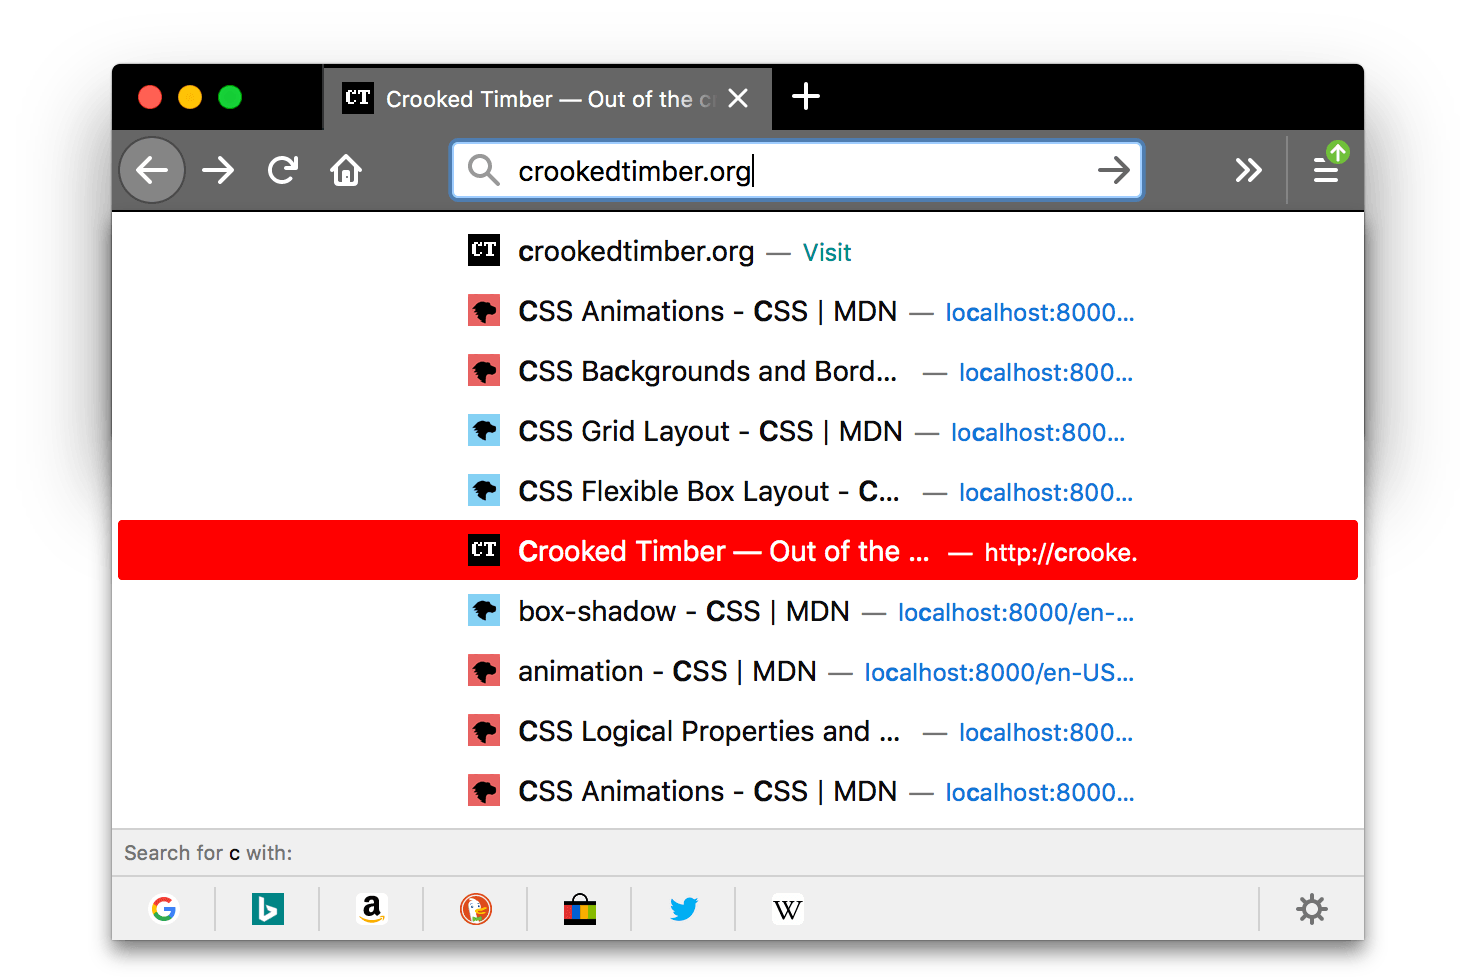
Task: Search with Wikipedia engine icon
Action: (788, 909)
